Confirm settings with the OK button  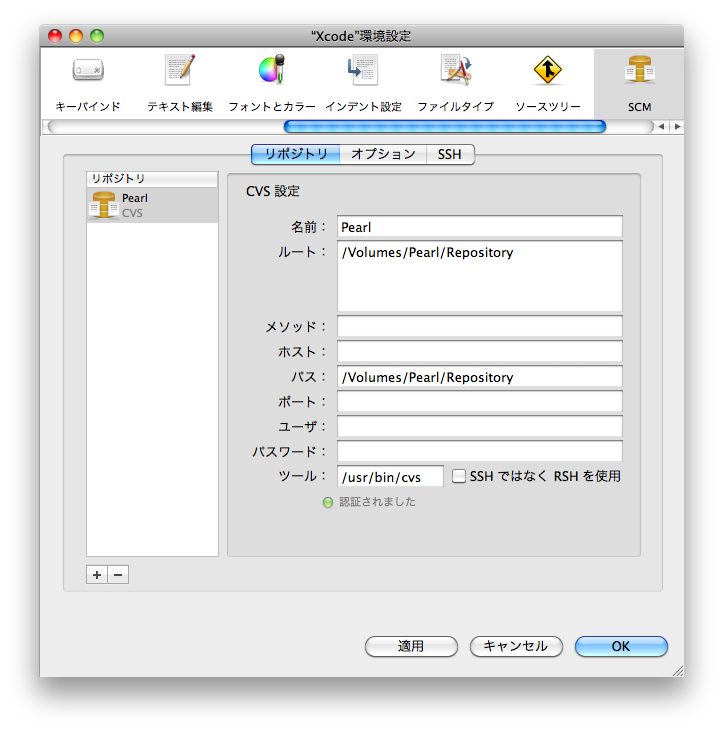point(621,646)
